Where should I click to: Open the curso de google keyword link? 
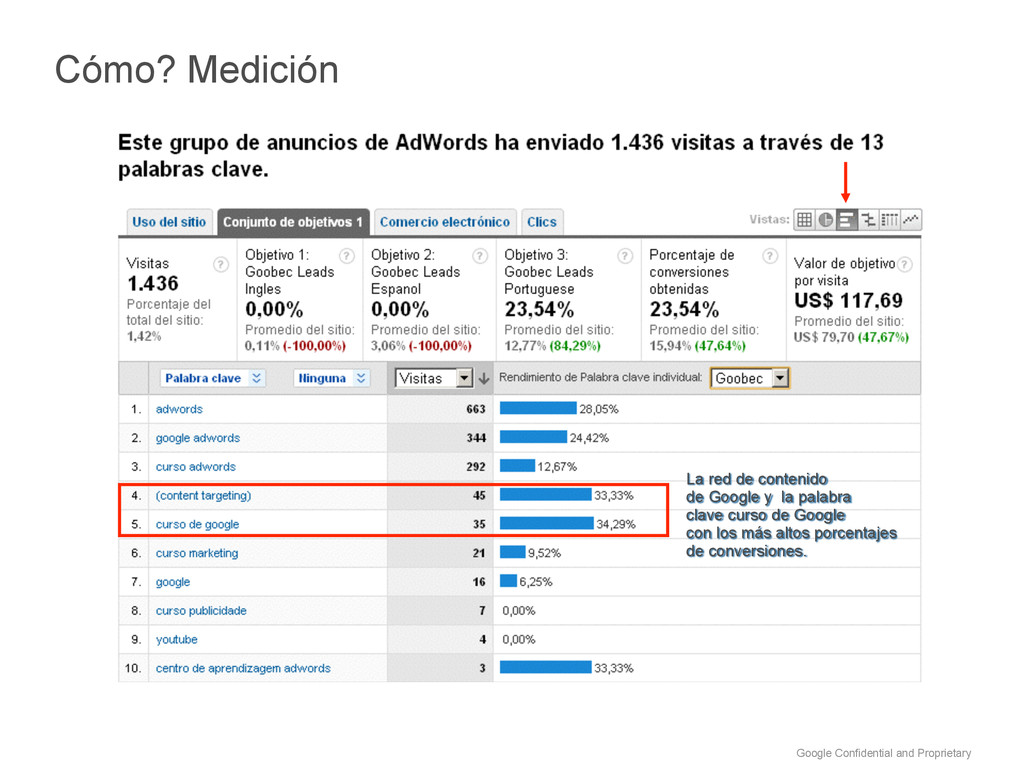(197, 524)
